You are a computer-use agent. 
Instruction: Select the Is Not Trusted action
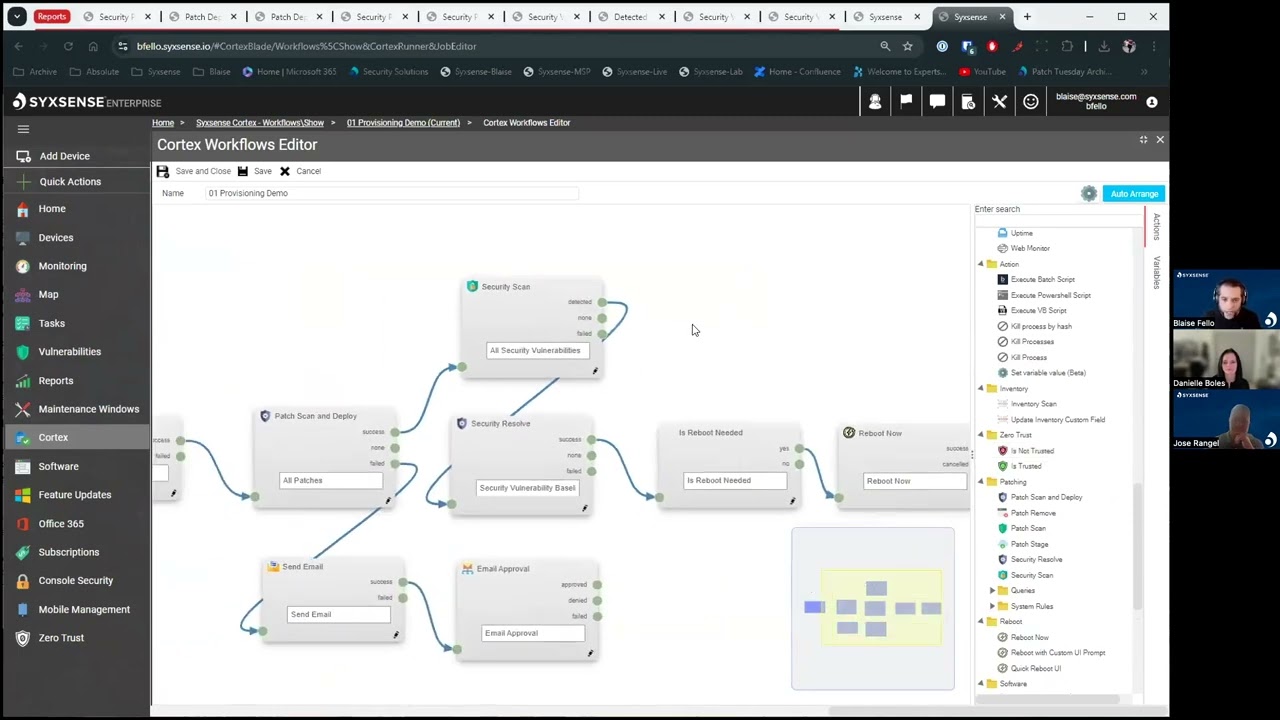point(1033,451)
